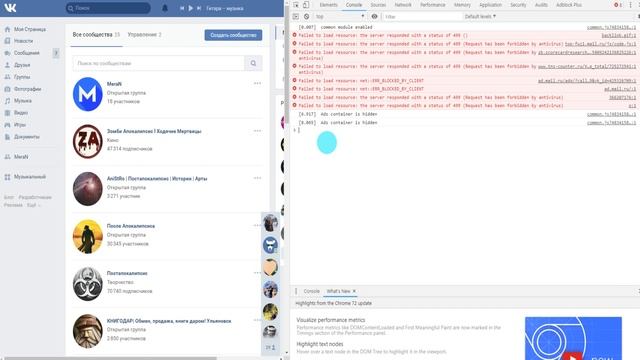Image resolution: width=640 pixels, height=360 pixels.
Task: Switch to the DevTools Memory tab
Action: (x=462, y=5)
